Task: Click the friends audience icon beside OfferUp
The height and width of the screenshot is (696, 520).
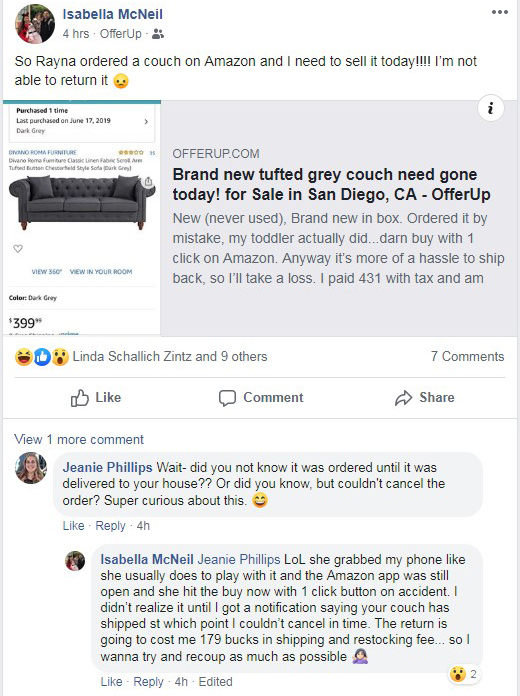Action: (x=158, y=34)
